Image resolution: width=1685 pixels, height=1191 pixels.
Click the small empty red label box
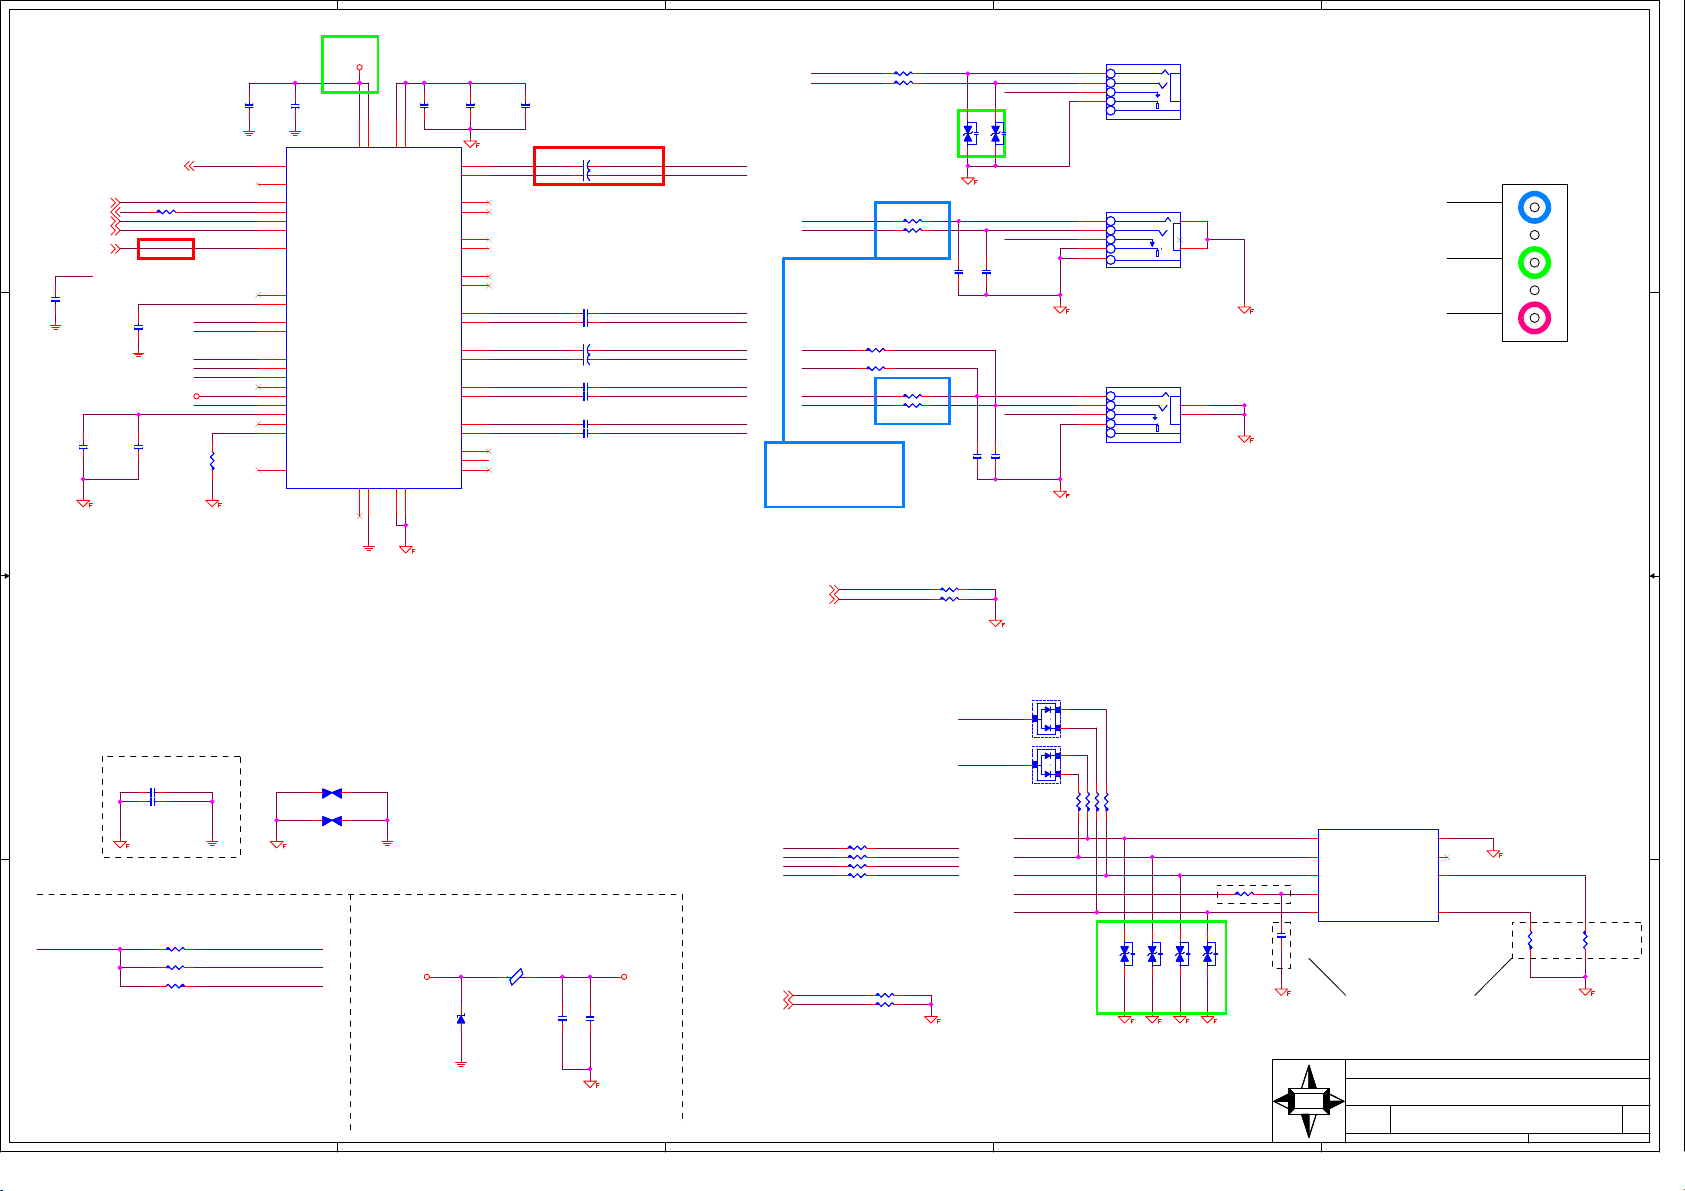(x=166, y=249)
